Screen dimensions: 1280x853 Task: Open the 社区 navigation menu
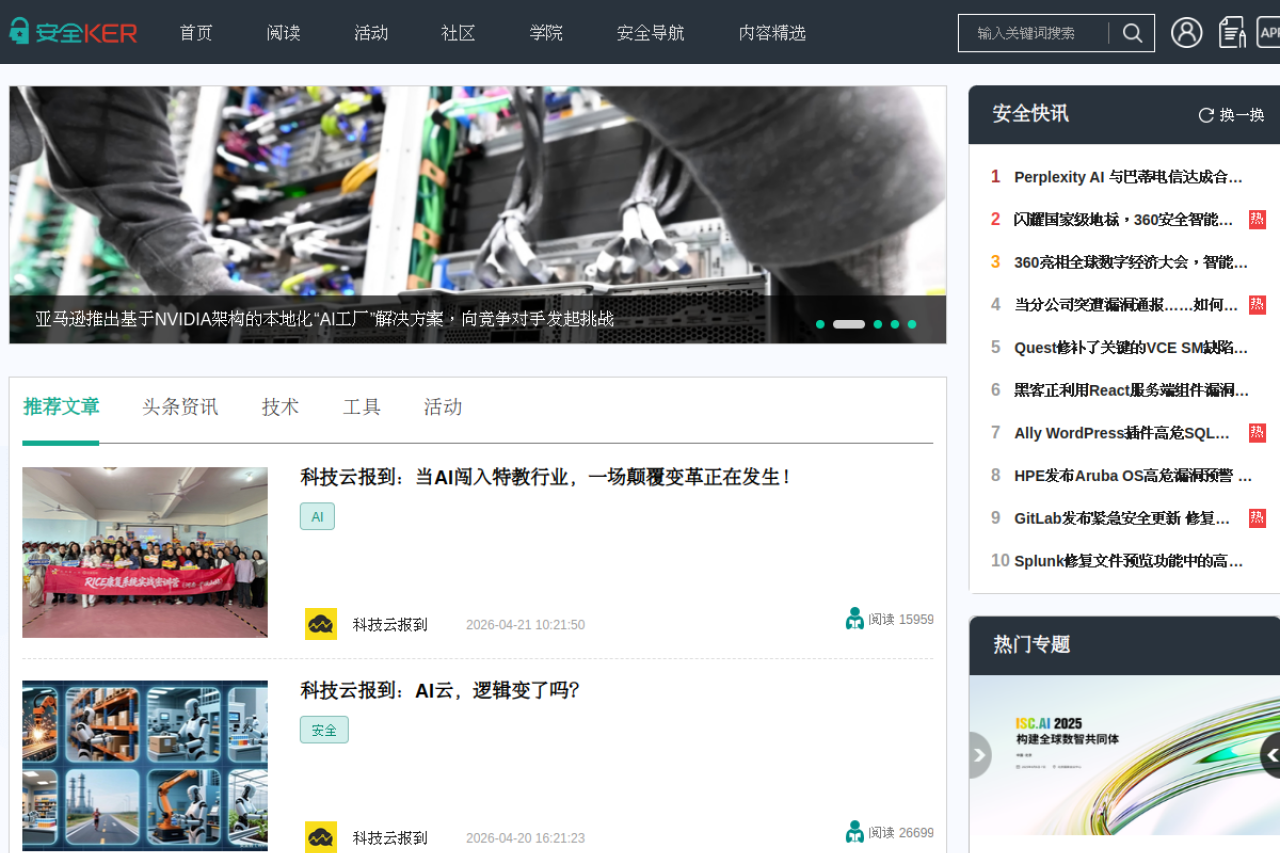click(458, 33)
